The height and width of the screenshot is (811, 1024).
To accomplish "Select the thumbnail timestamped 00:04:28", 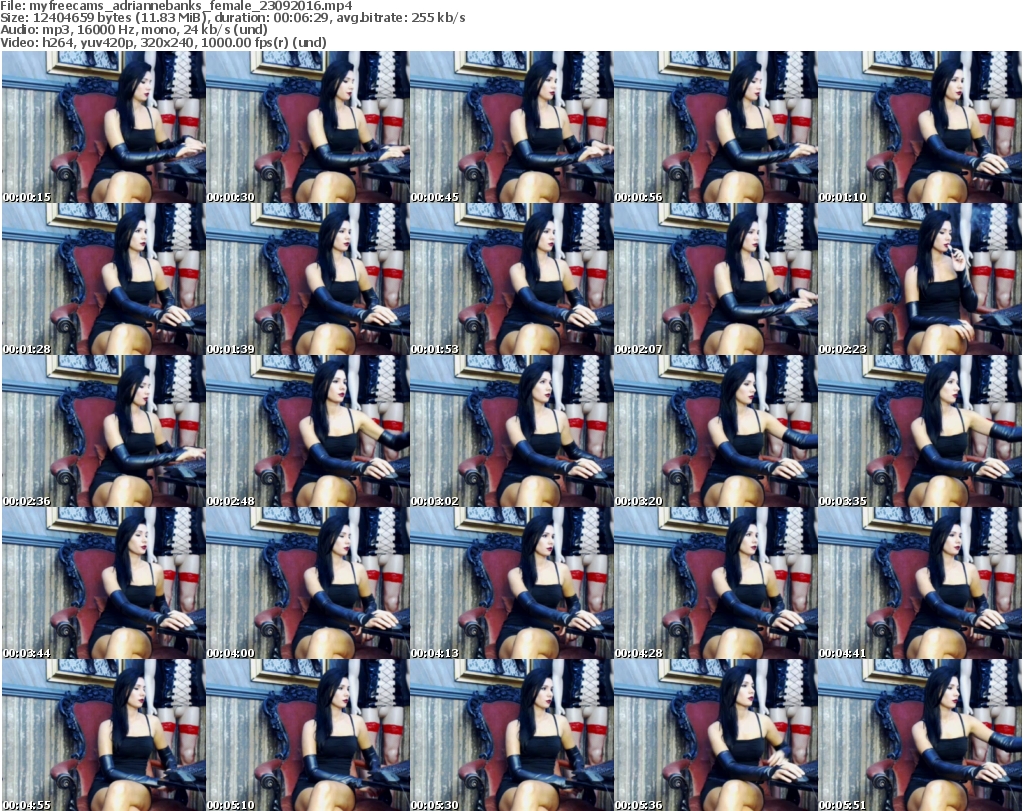I will tap(715, 583).
